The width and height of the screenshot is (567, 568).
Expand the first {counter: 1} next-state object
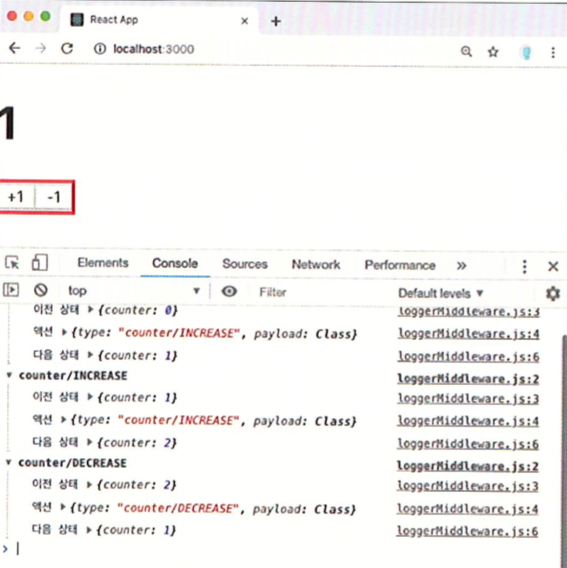(x=91, y=355)
